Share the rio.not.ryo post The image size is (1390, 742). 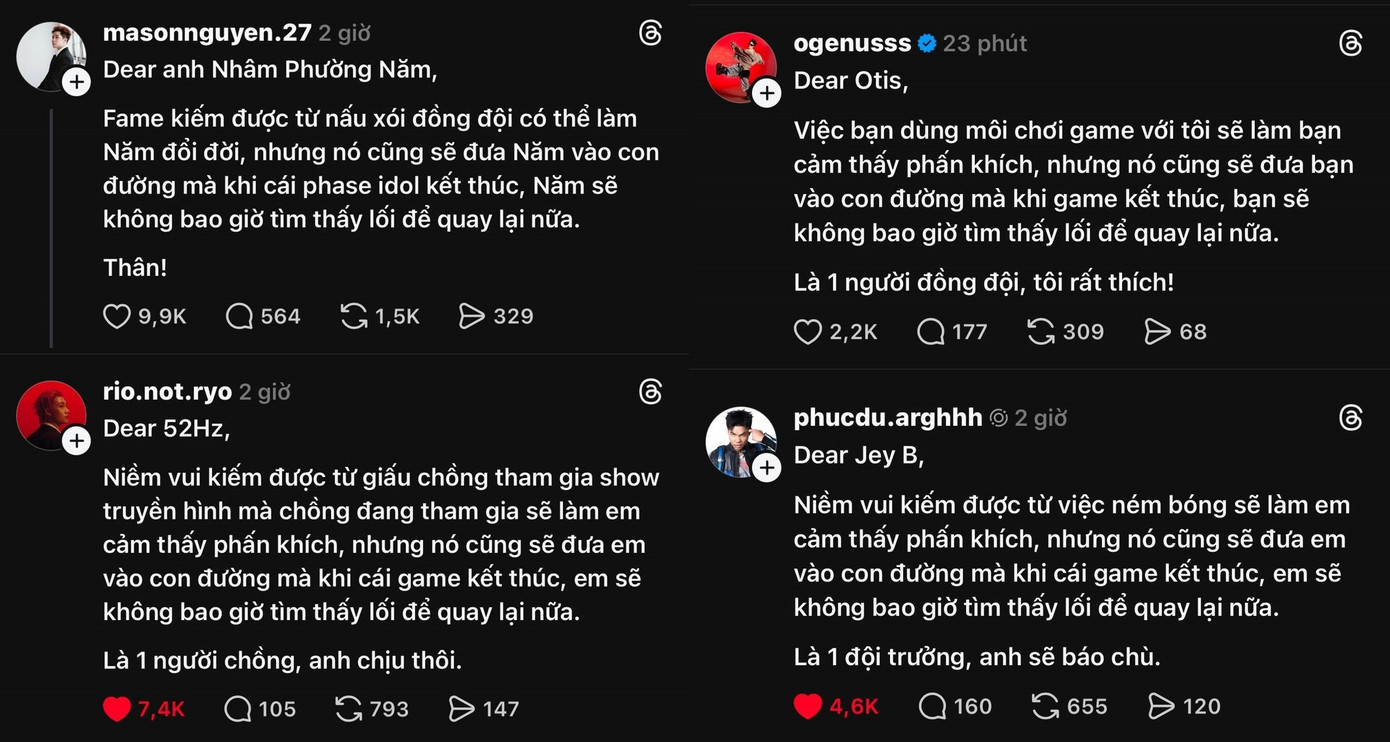[461, 709]
